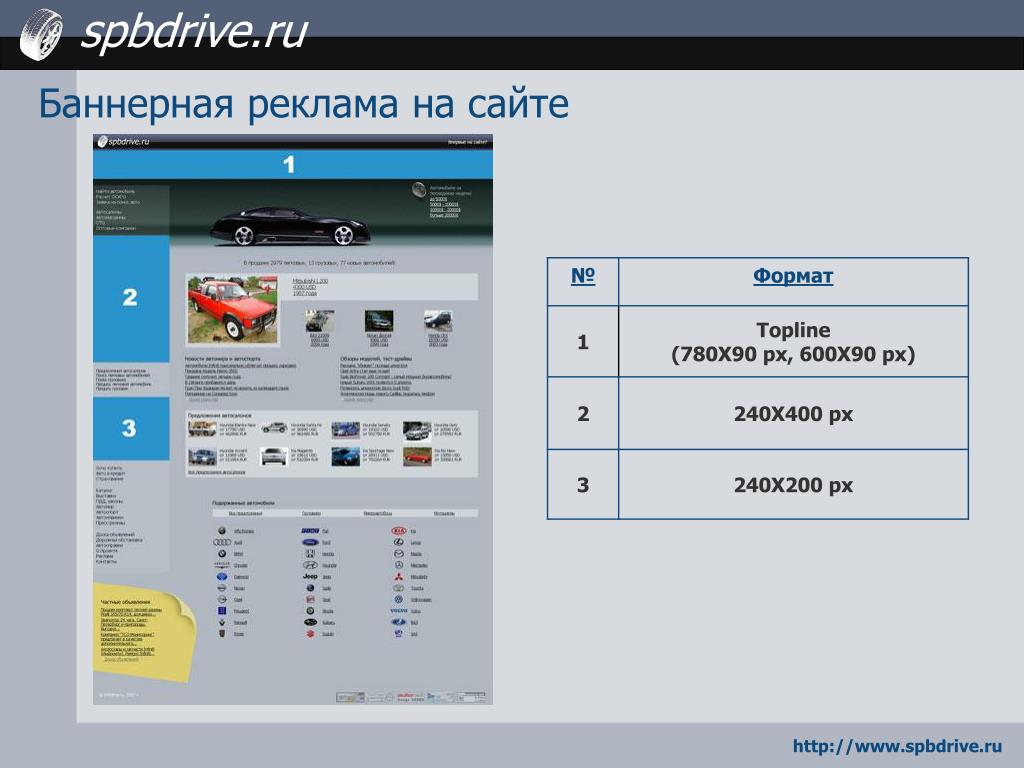1024x768 pixels.
Task: Click the Fiat brand logo
Action: [x=310, y=531]
